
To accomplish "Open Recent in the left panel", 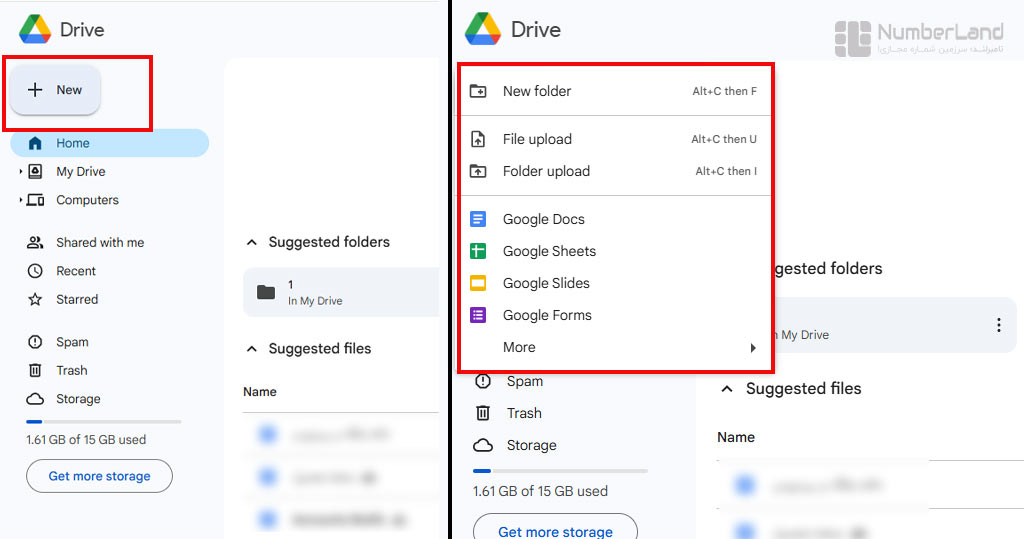I will (x=76, y=271).
